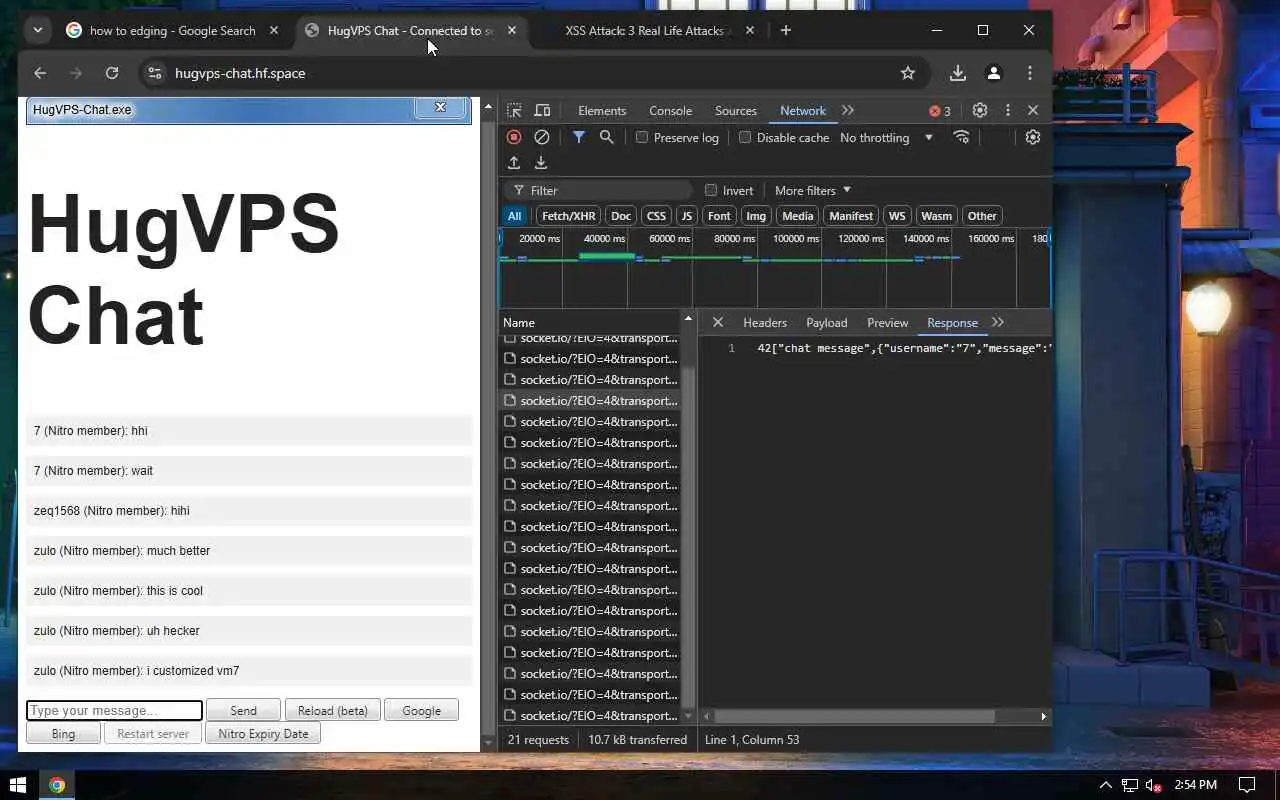Close the HugVPS-Chat.exe dialog
Image resolution: width=1280 pixels, height=800 pixels.
[x=440, y=107]
